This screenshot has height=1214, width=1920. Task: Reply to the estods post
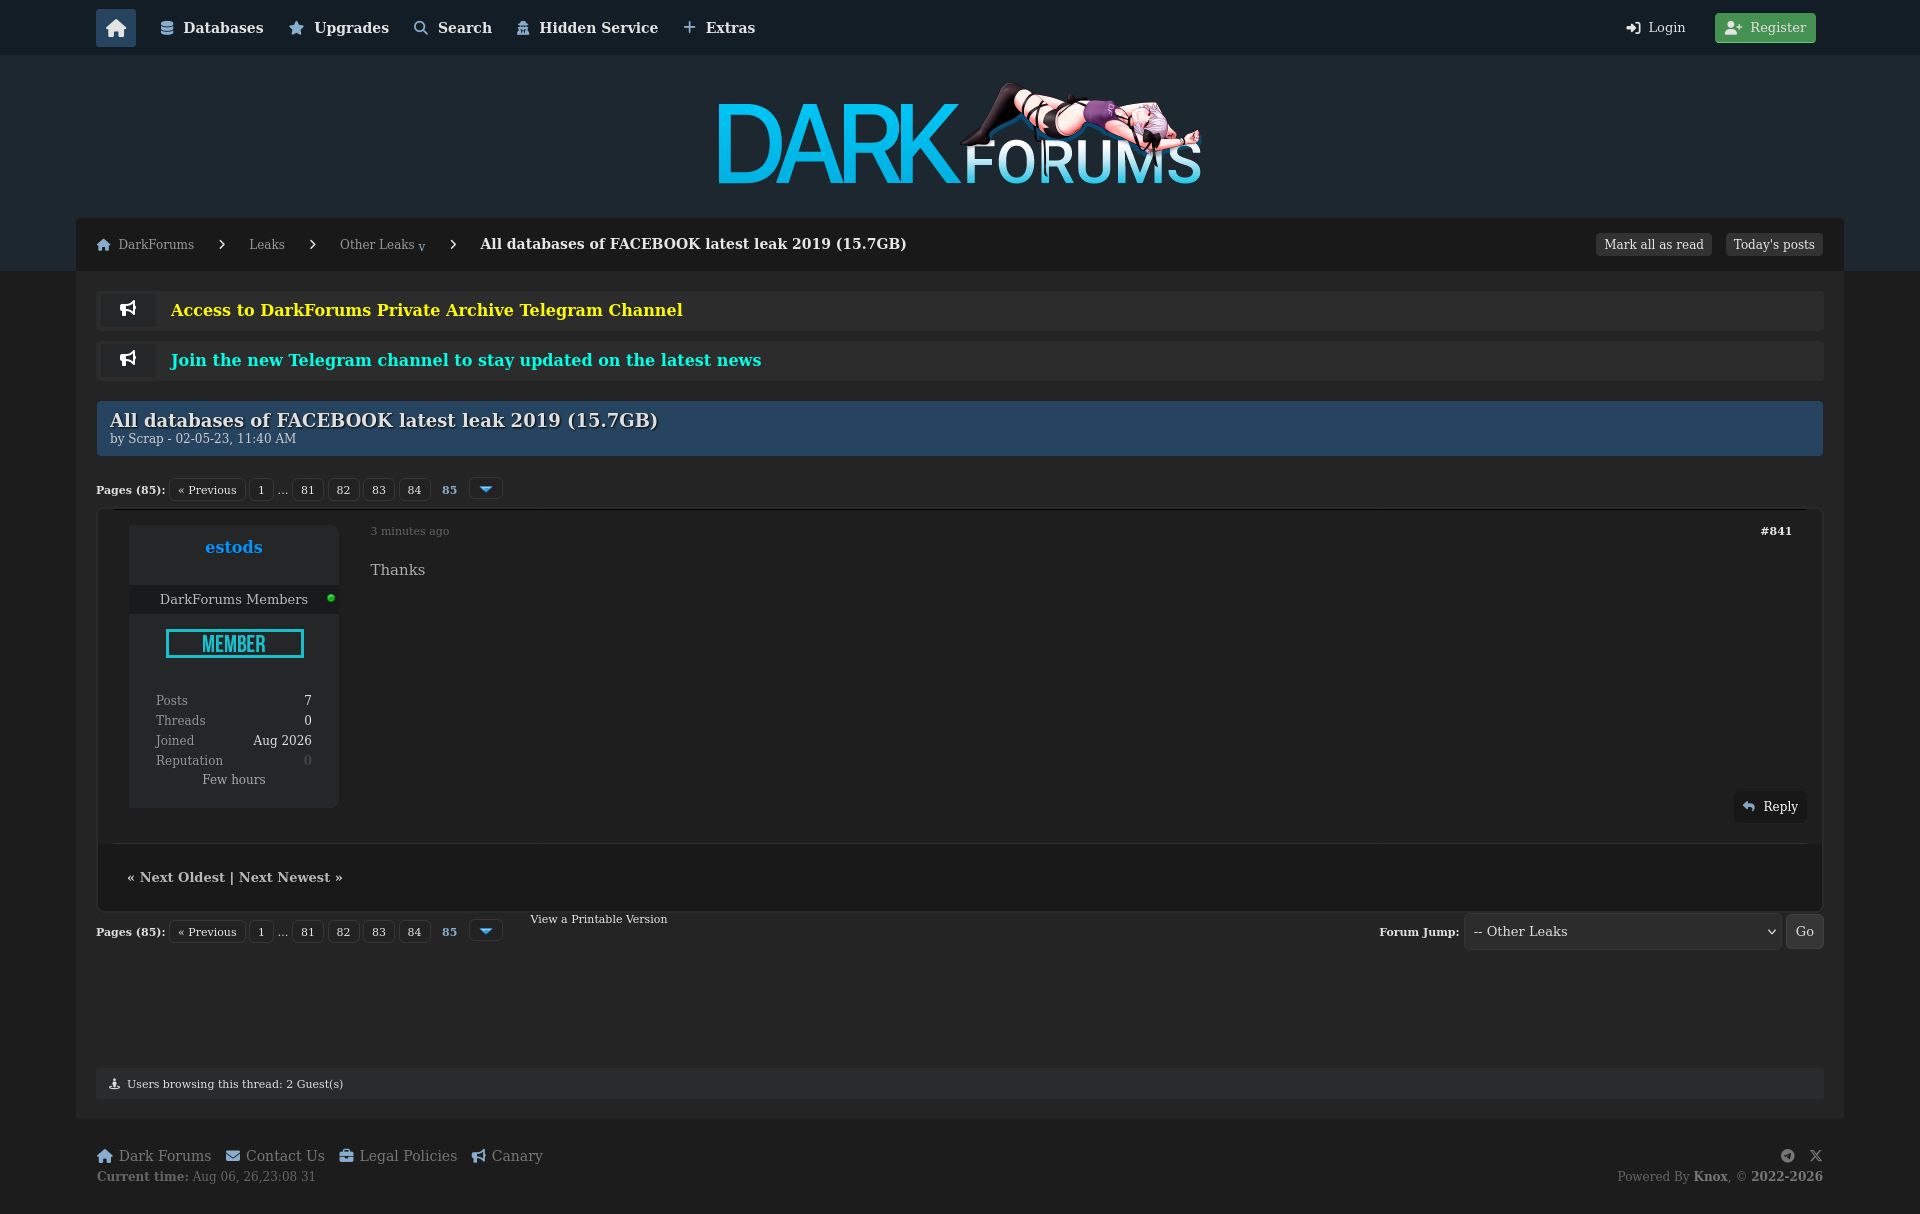[1770, 807]
